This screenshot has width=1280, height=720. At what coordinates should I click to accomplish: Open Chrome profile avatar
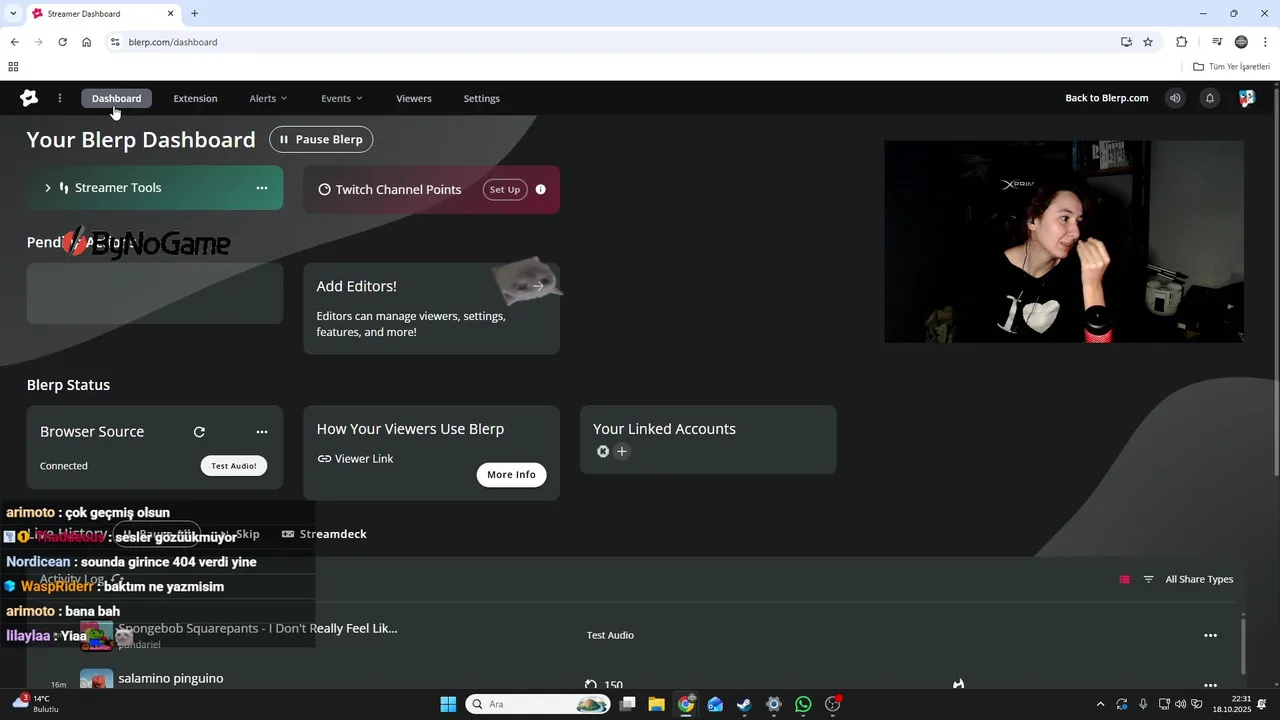1241,42
